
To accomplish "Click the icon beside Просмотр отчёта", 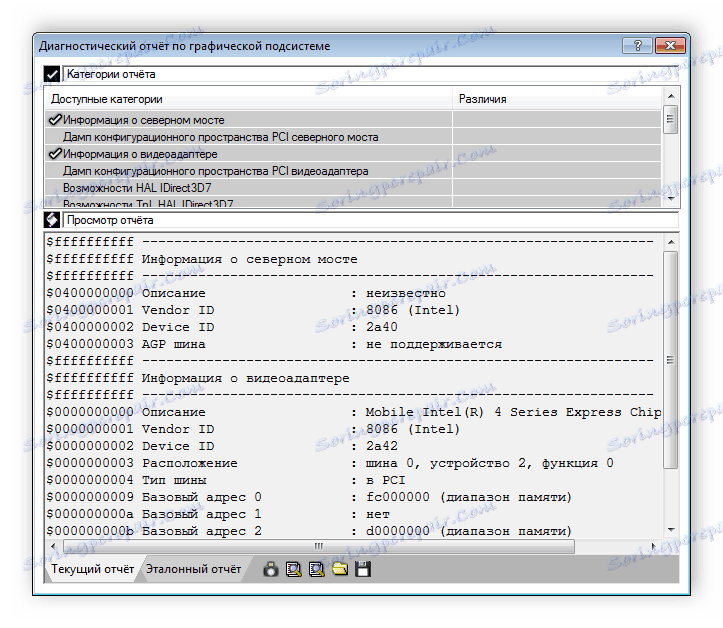I will pos(52,220).
